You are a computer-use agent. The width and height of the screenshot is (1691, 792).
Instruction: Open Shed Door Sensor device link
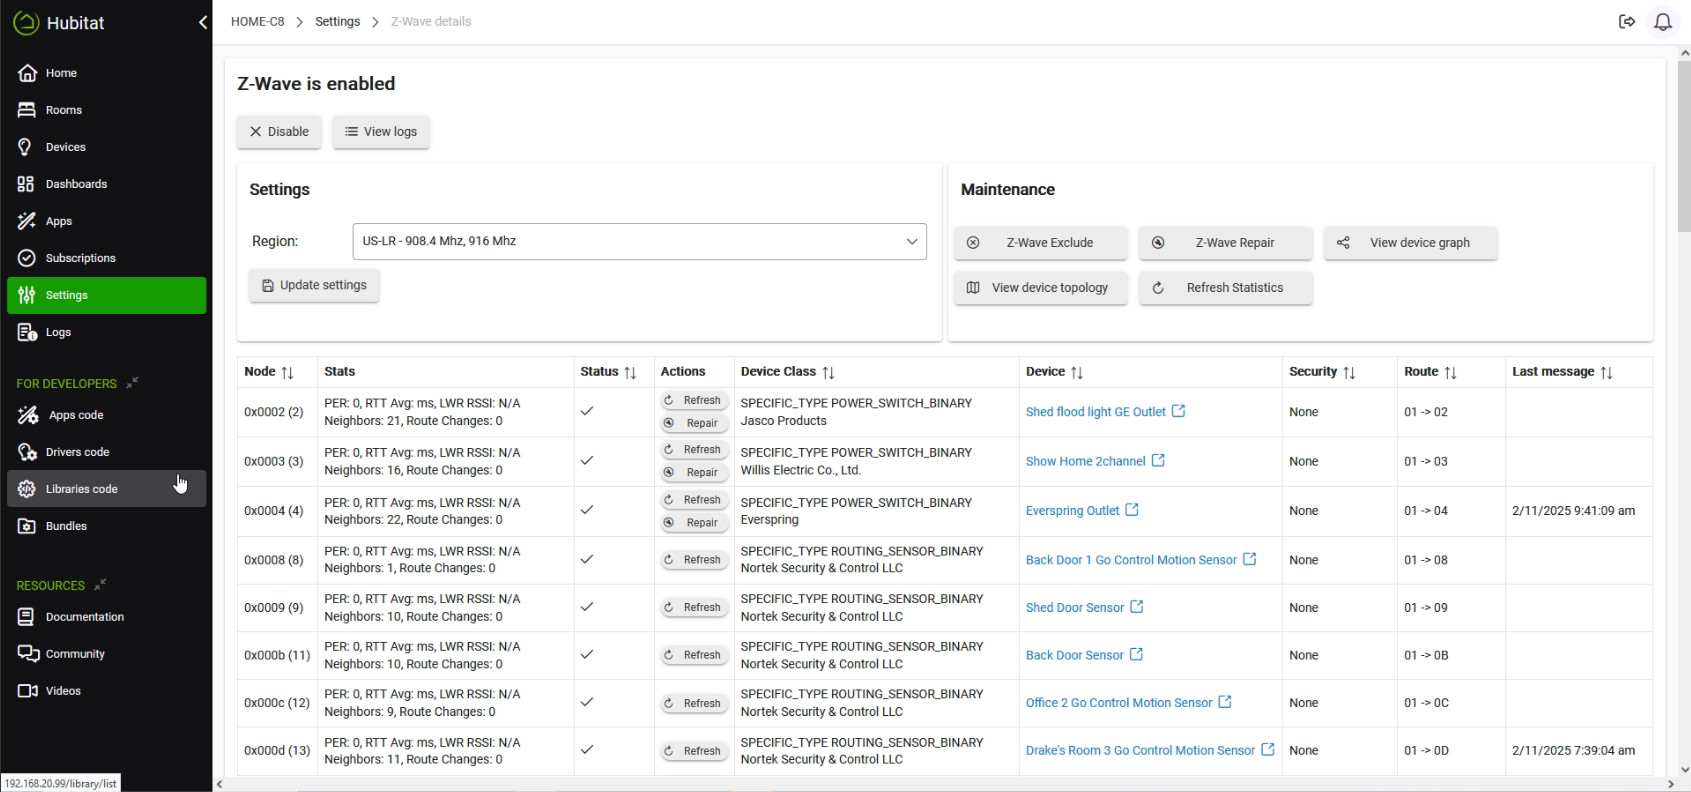click(1084, 608)
